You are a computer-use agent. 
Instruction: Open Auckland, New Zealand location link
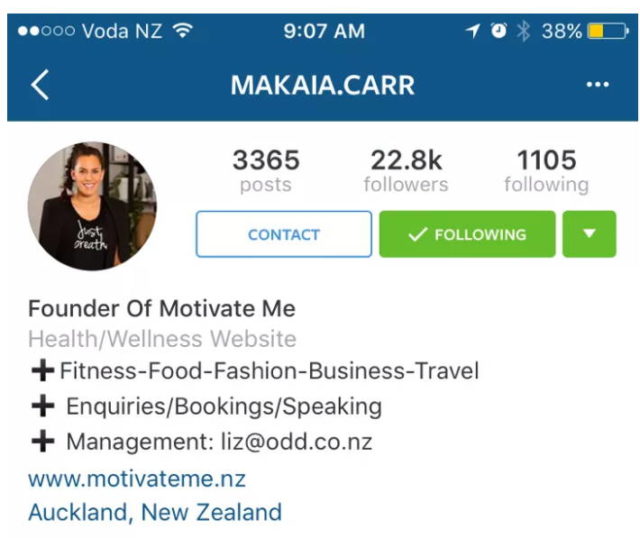[155, 512]
